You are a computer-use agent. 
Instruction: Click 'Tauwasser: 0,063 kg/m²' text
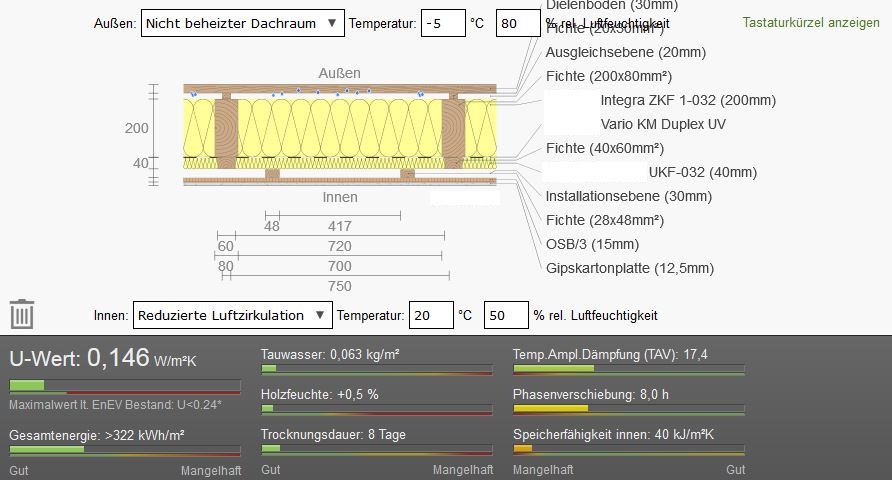[330, 354]
